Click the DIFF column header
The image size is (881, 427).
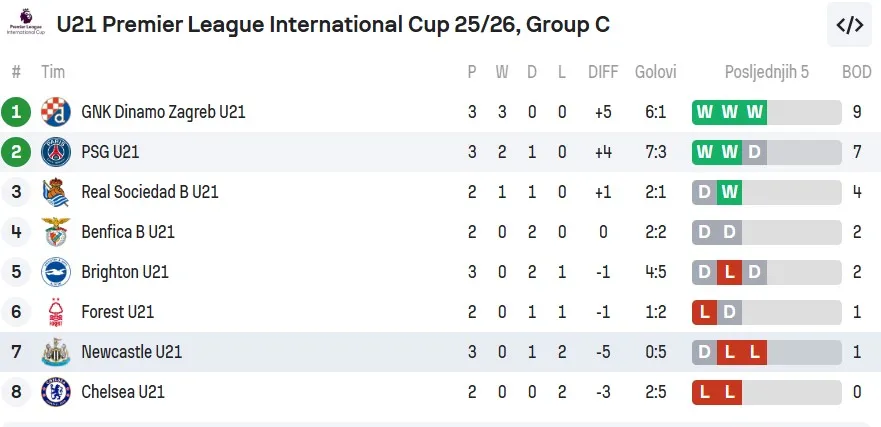point(603,72)
